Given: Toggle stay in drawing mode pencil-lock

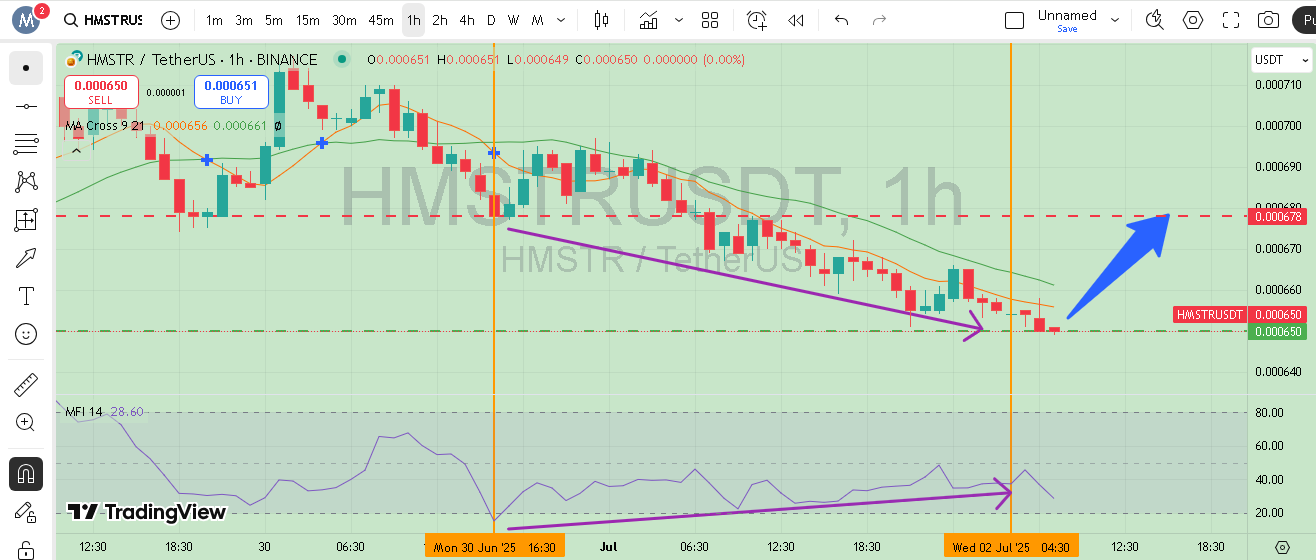Looking at the screenshot, I should point(26,512).
